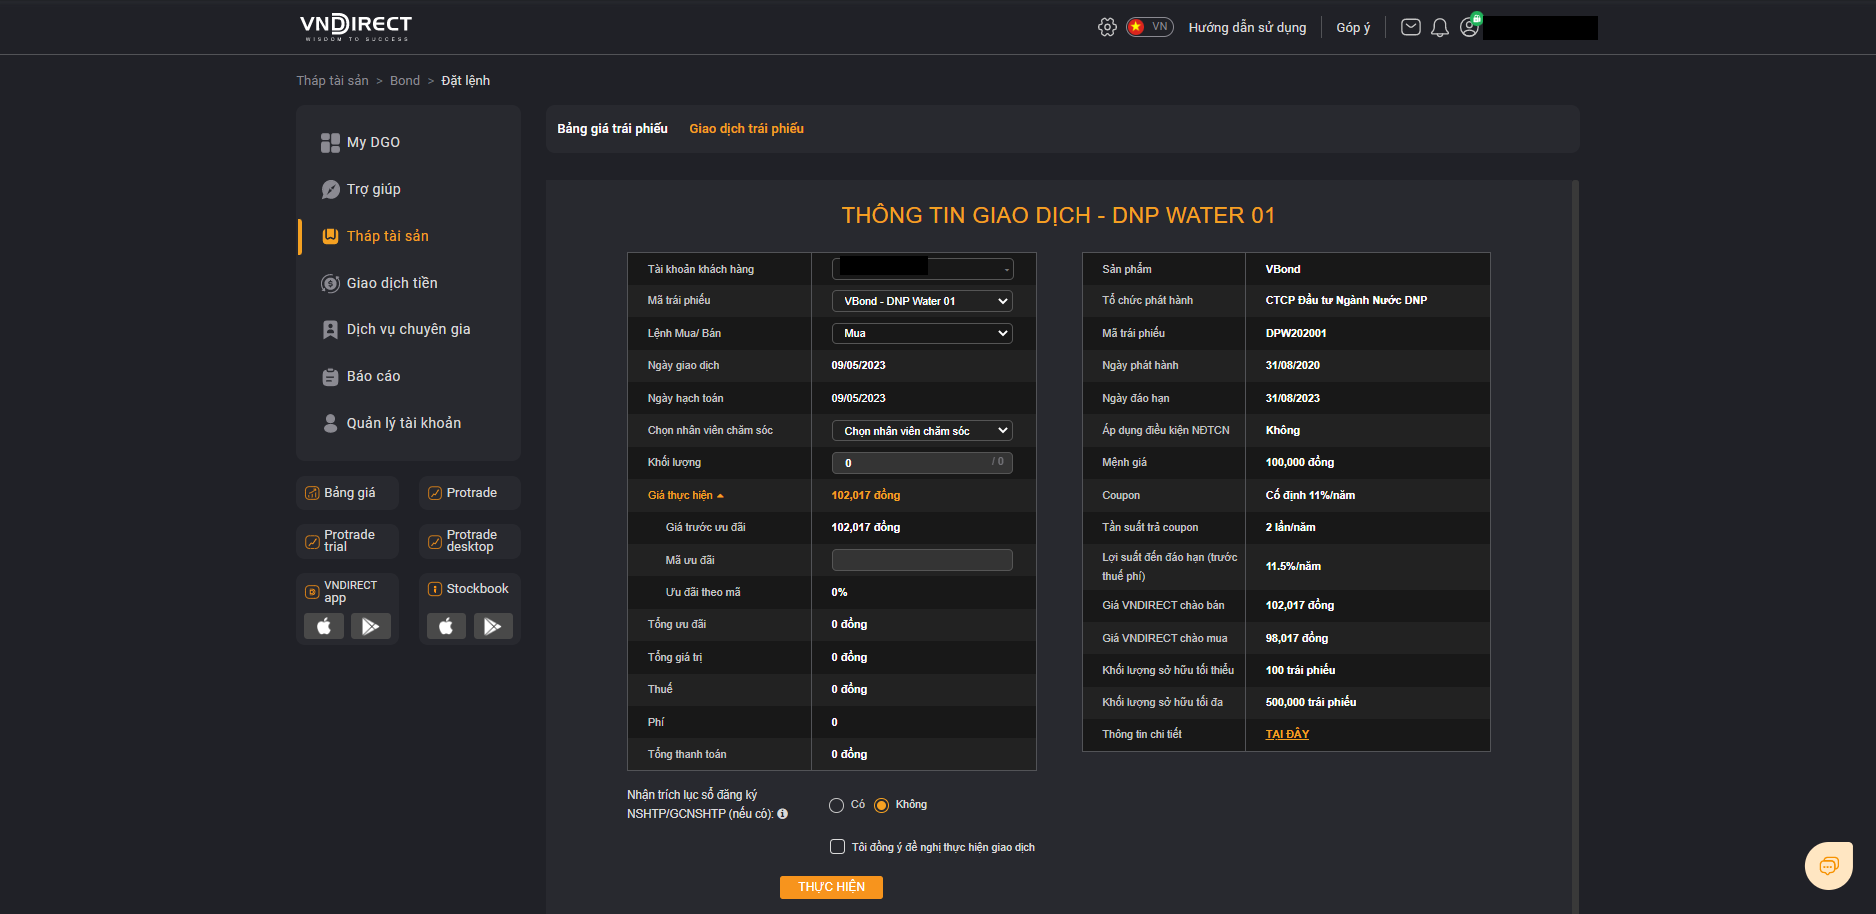Viewport: 1876px width, 914px height.
Task: Download VNDIRECT app from Google Play icon
Action: tap(370, 626)
